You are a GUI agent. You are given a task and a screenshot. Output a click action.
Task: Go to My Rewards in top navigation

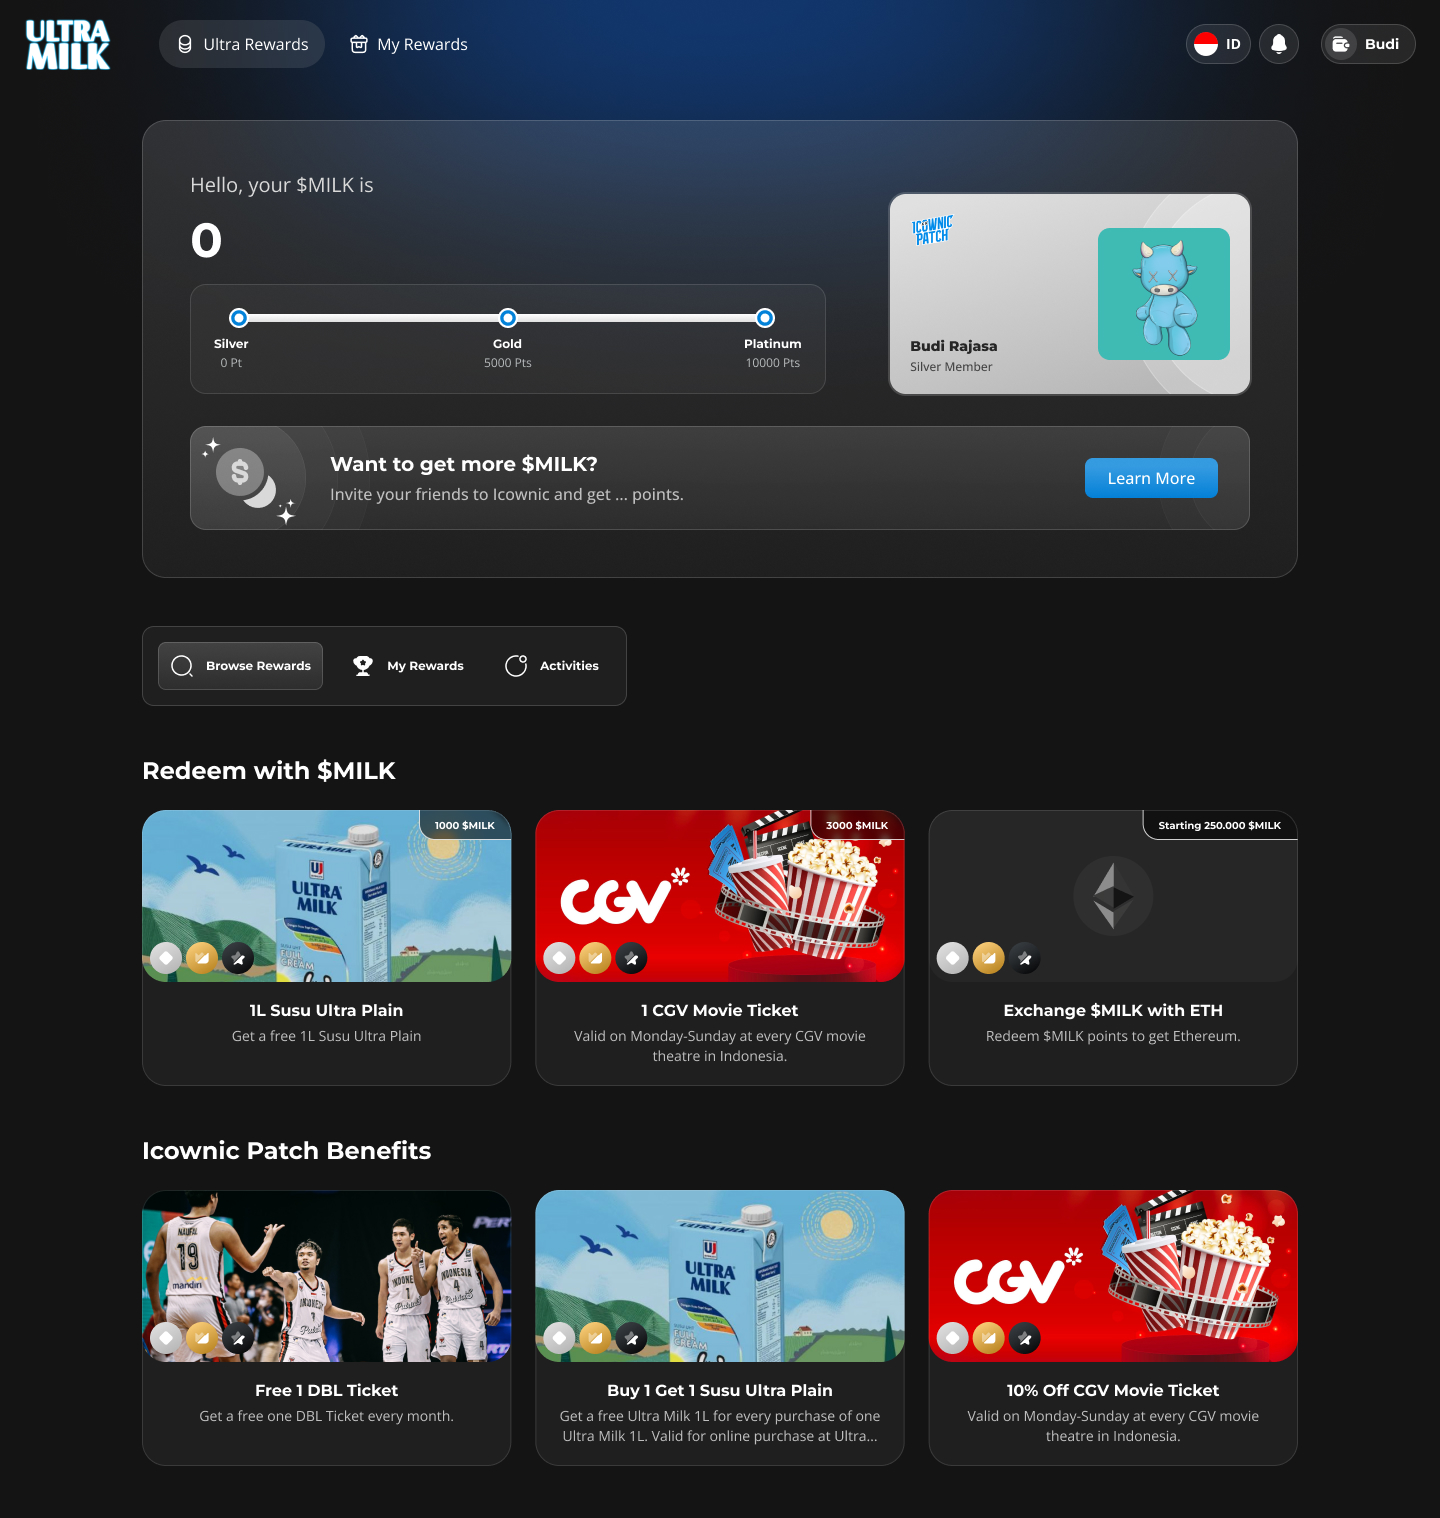click(408, 44)
